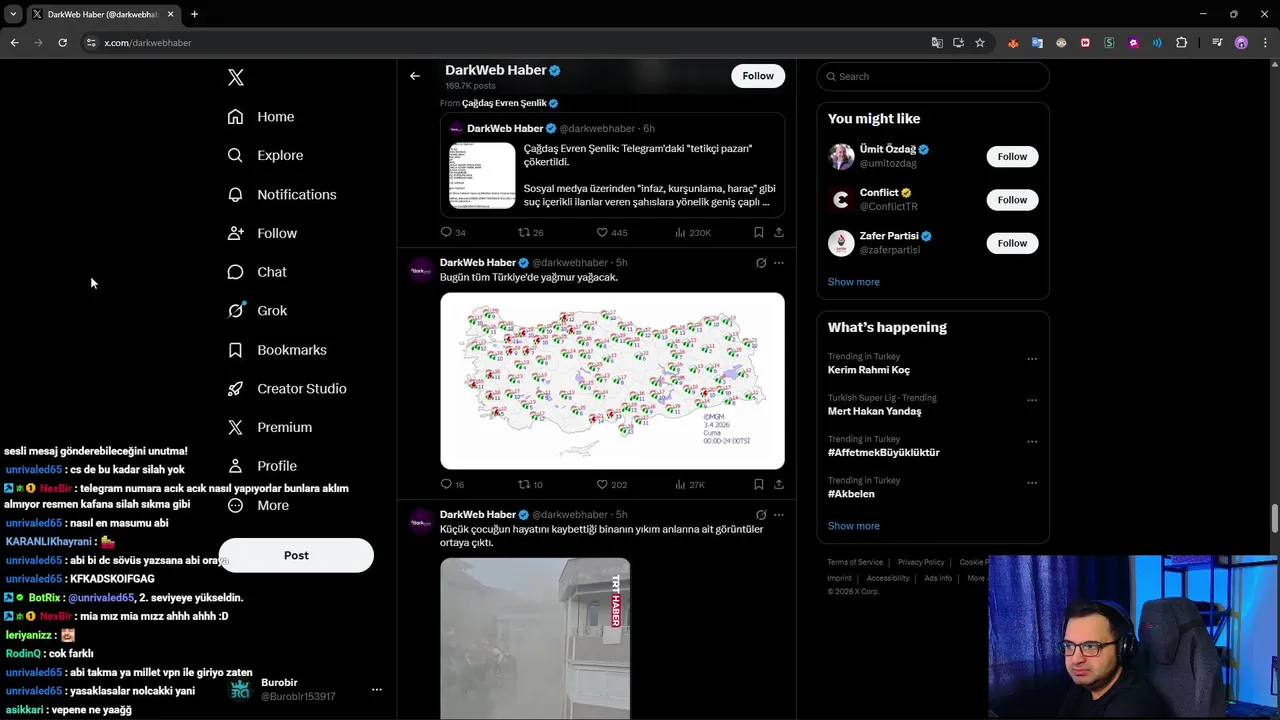Image resolution: width=1280 pixels, height=720 pixels.
Task: Bookmark the Çağdaş Evren Şenlik post
Action: (x=759, y=232)
